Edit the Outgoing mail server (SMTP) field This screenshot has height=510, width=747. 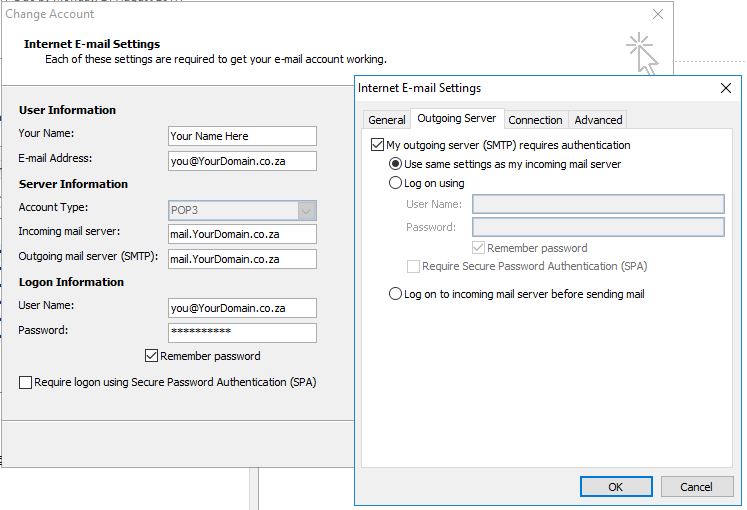point(242,259)
